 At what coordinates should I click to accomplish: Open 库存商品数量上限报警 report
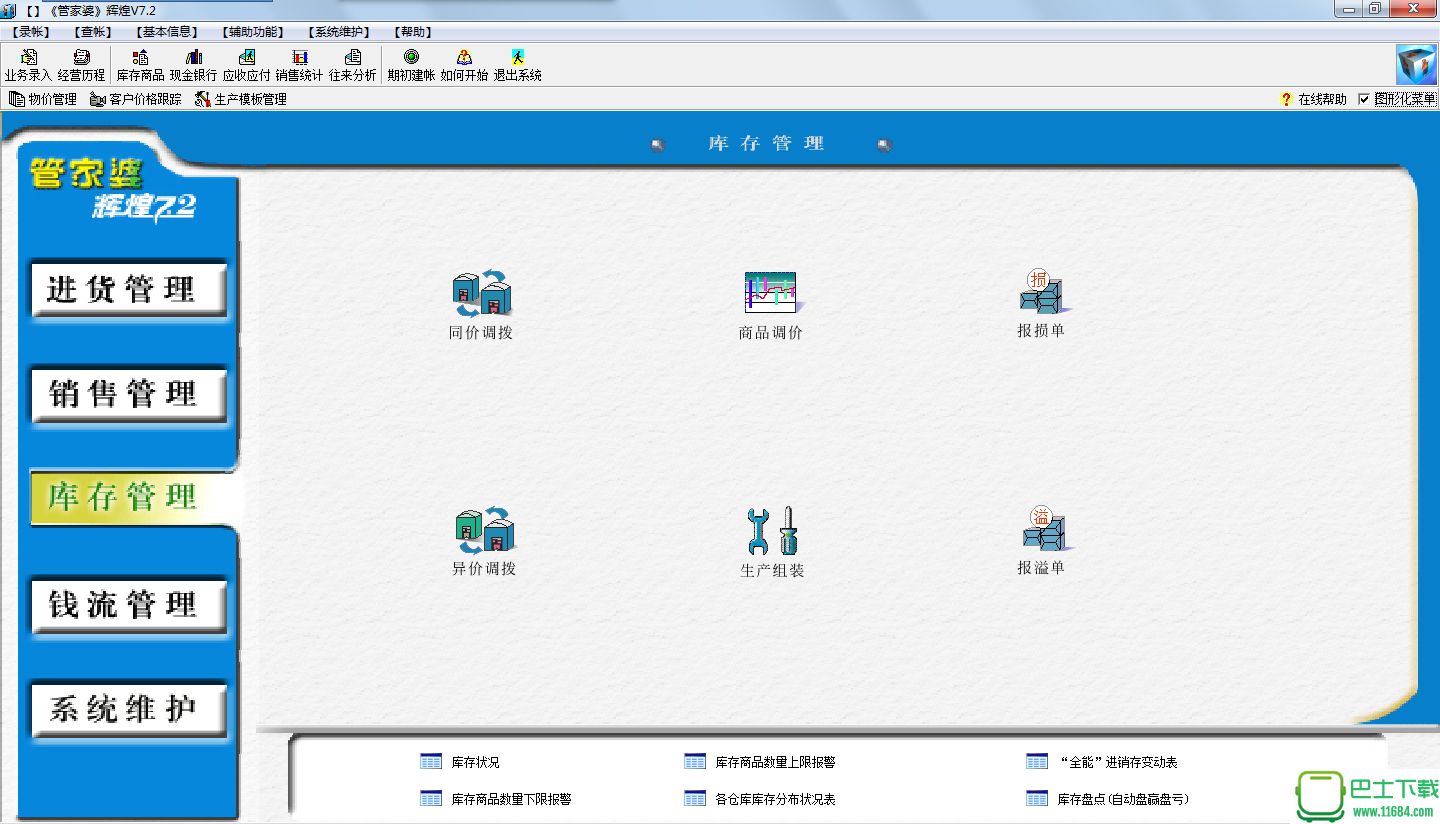[775, 762]
